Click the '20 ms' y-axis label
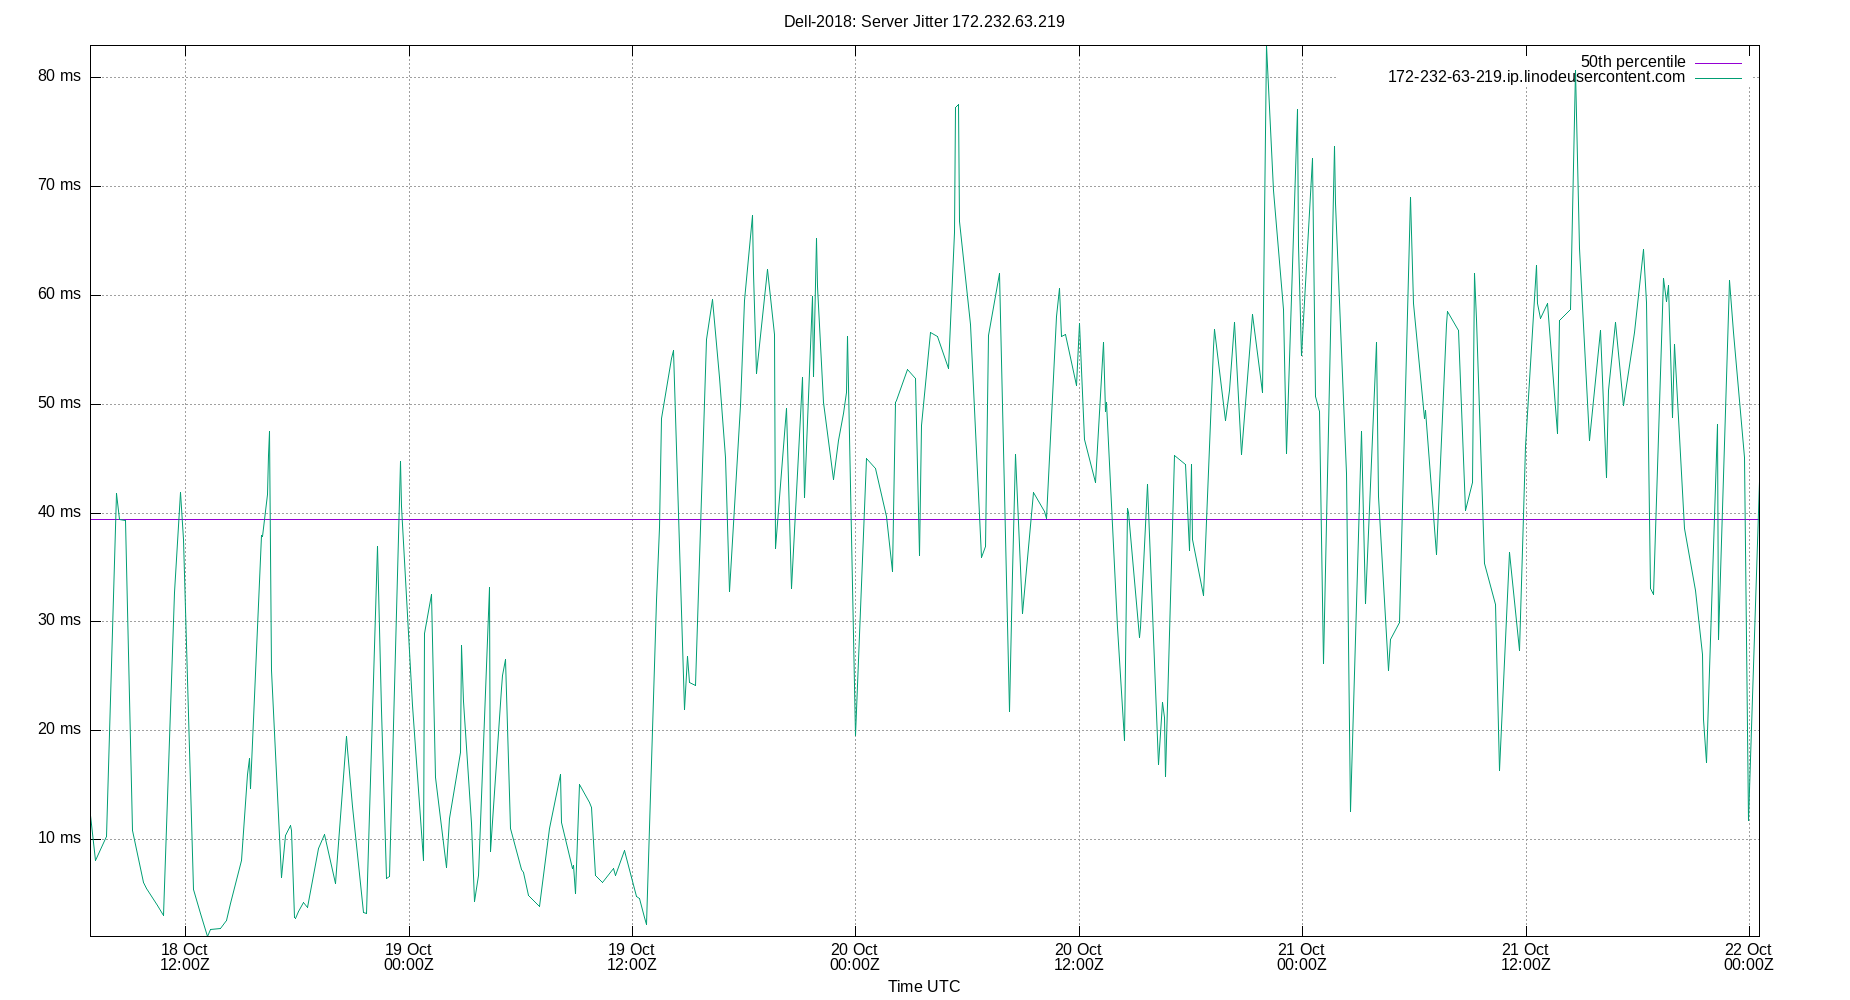 59,729
